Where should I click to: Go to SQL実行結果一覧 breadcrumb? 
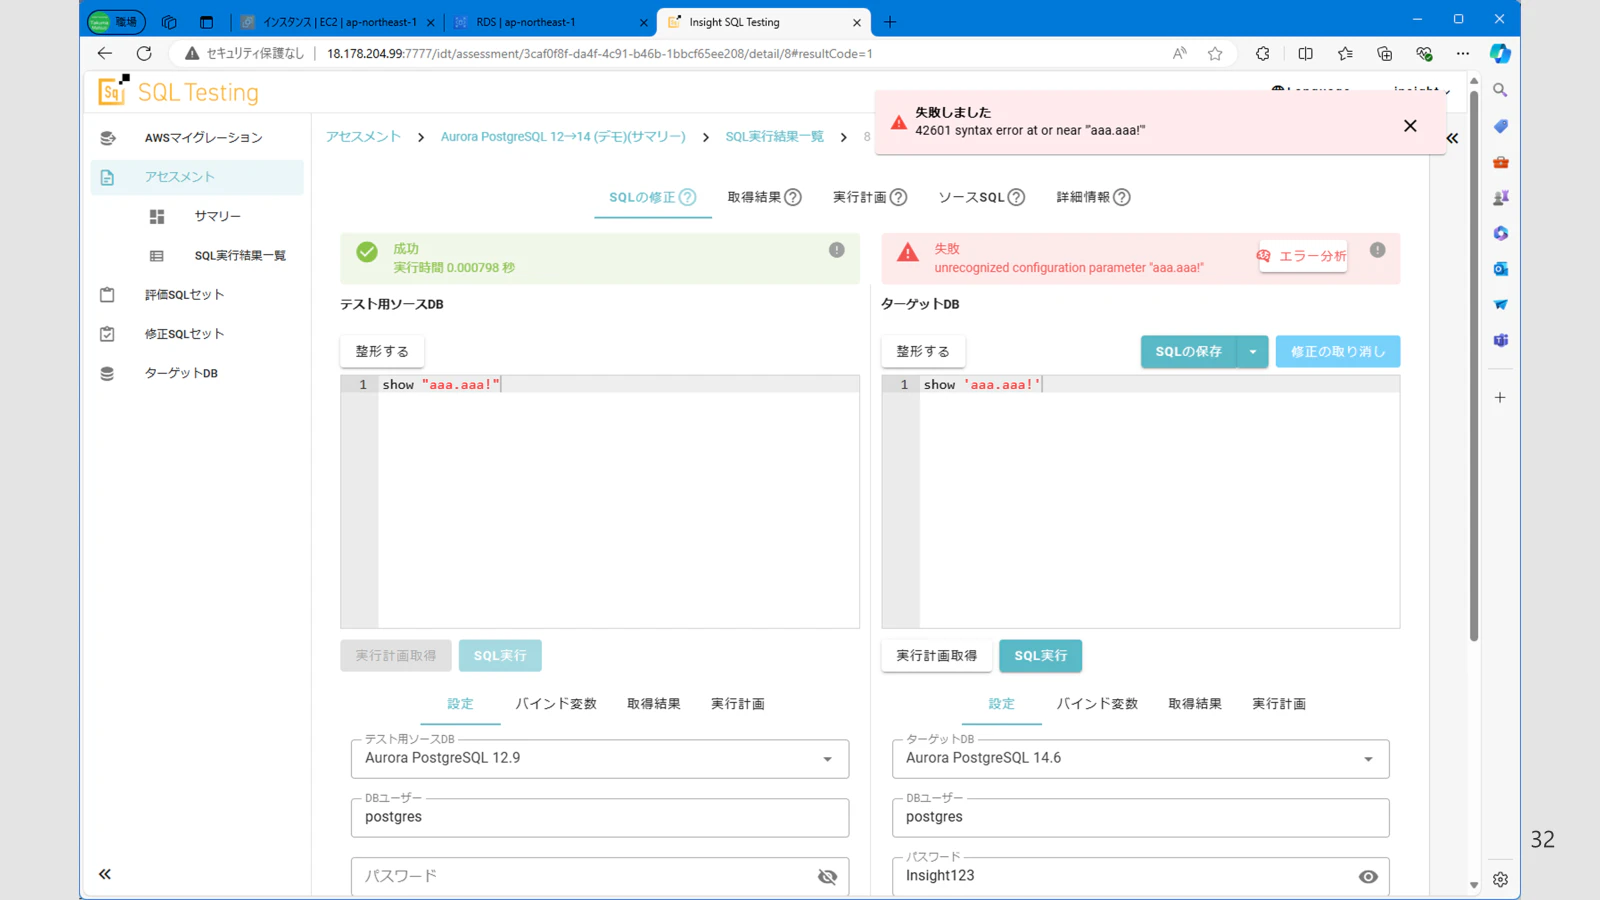point(775,137)
